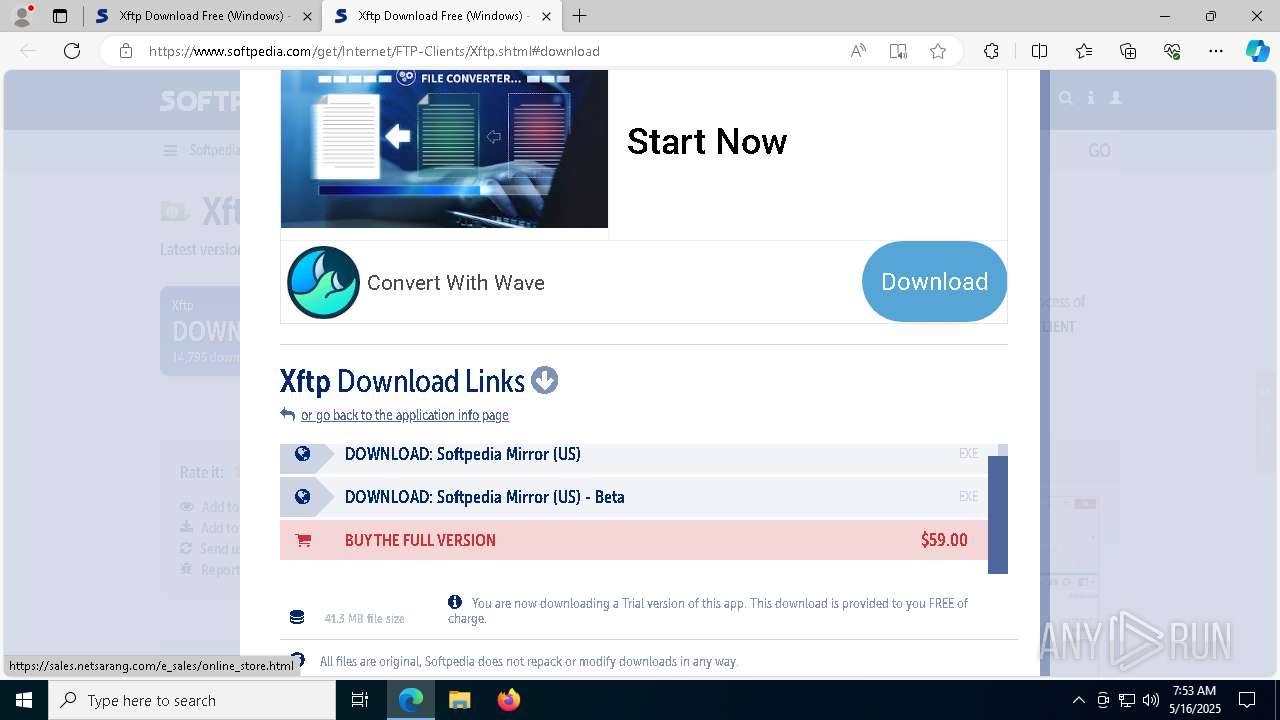Image resolution: width=1280 pixels, height=720 pixels.
Task: Open the Copilot sidebar icon
Action: (x=1257, y=51)
